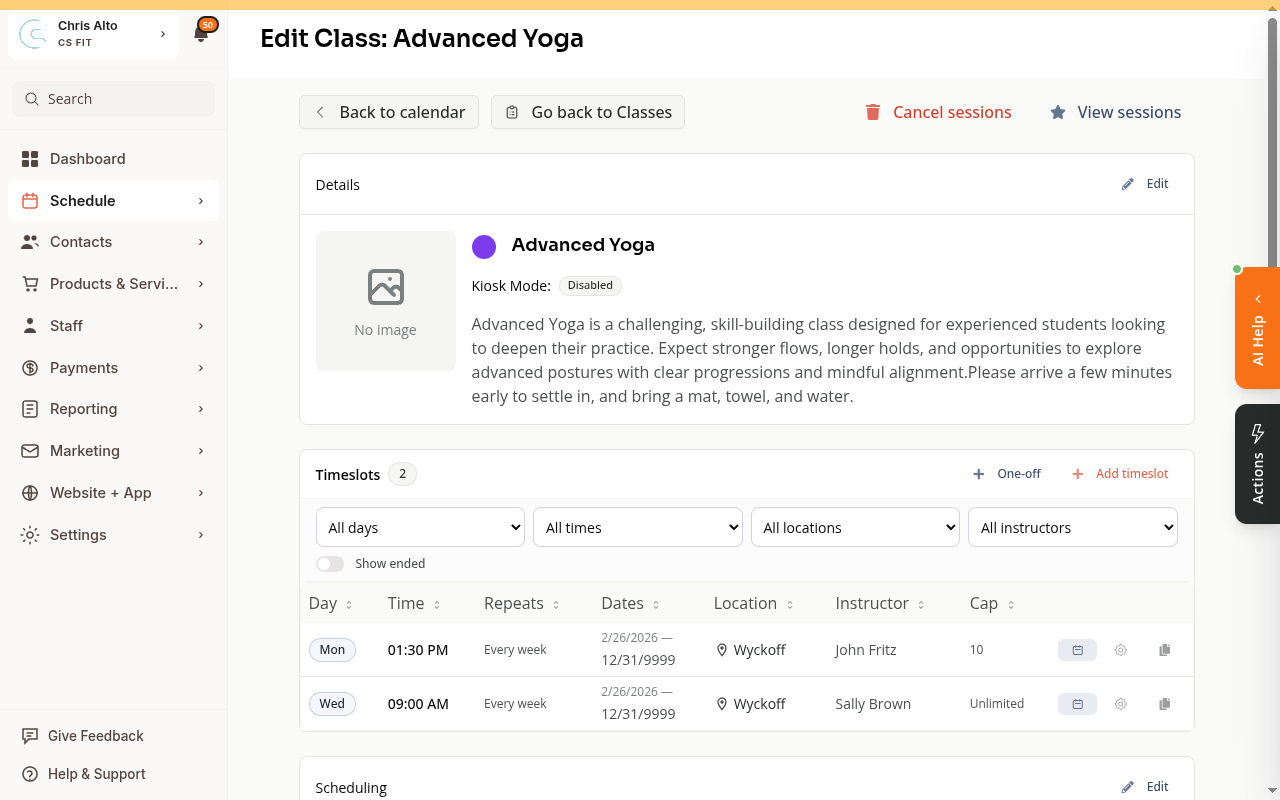
Task: Add a One-off timeslot
Action: (x=1007, y=474)
